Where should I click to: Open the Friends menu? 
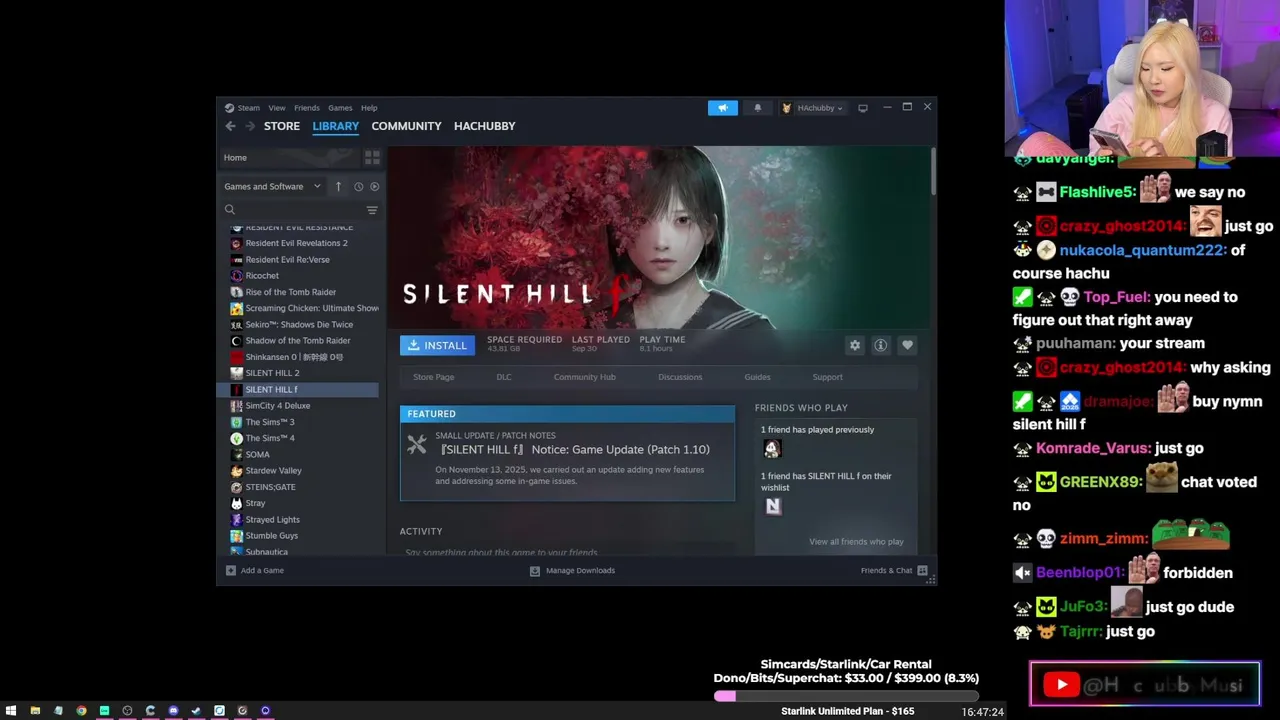tap(307, 108)
